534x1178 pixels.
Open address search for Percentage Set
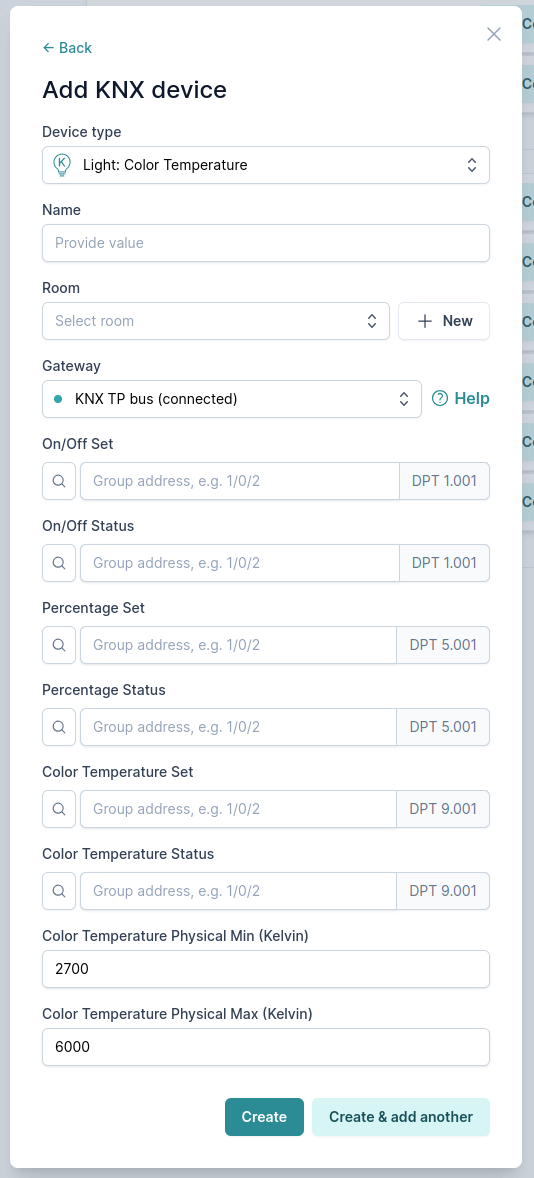(x=59, y=645)
